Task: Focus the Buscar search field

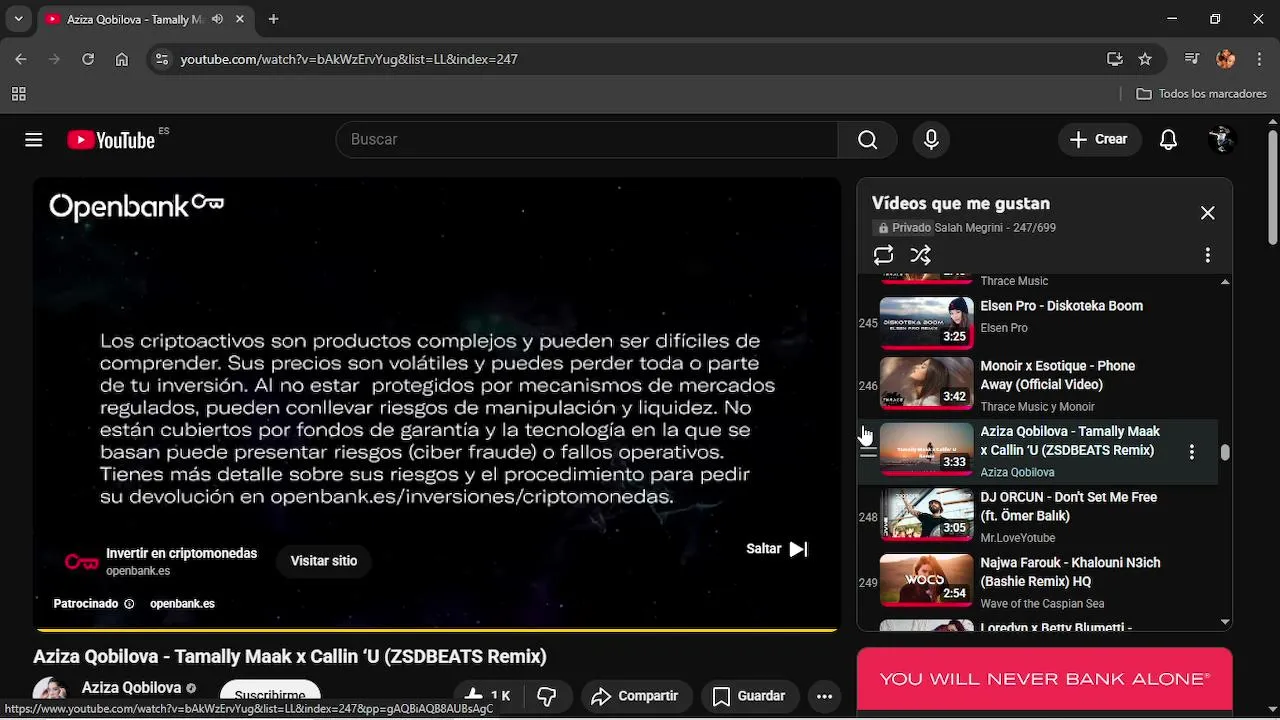Action: pyautogui.click(x=586, y=140)
